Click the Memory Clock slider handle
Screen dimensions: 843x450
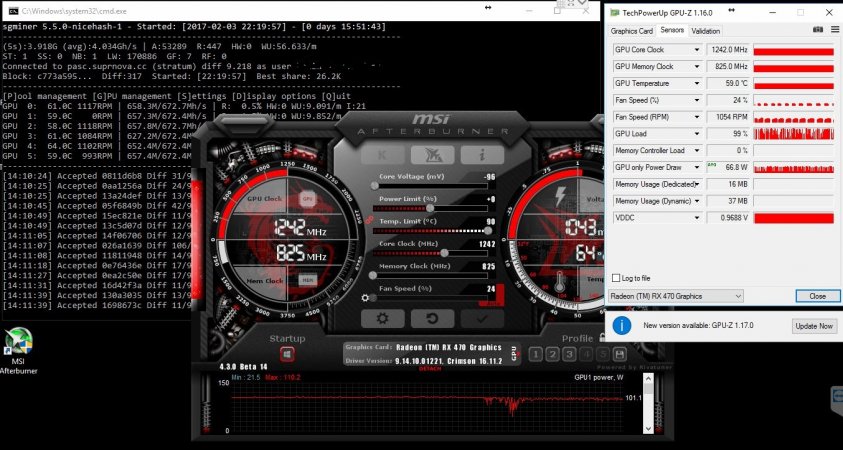pyautogui.click(x=373, y=275)
